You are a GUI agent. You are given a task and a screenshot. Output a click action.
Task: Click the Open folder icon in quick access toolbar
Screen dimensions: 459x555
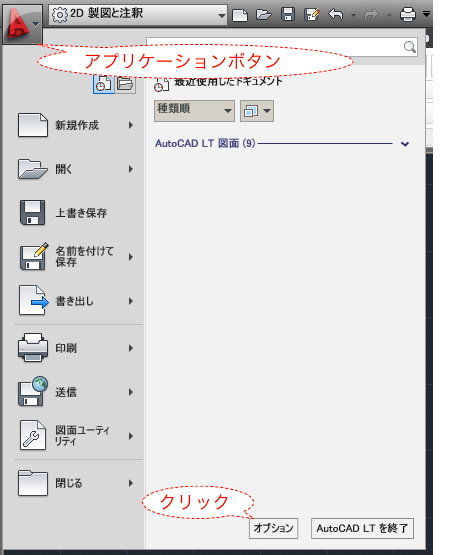point(264,15)
